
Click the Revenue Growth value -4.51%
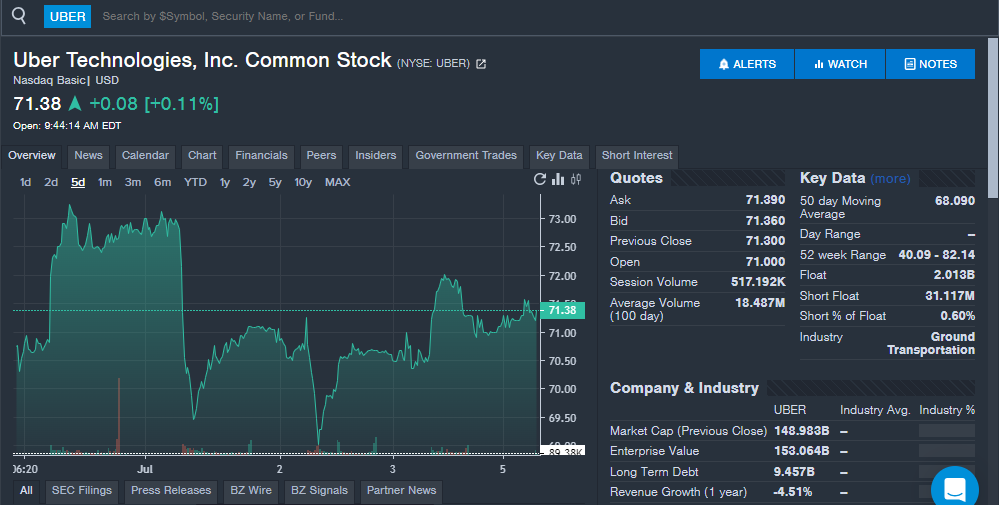coord(793,492)
